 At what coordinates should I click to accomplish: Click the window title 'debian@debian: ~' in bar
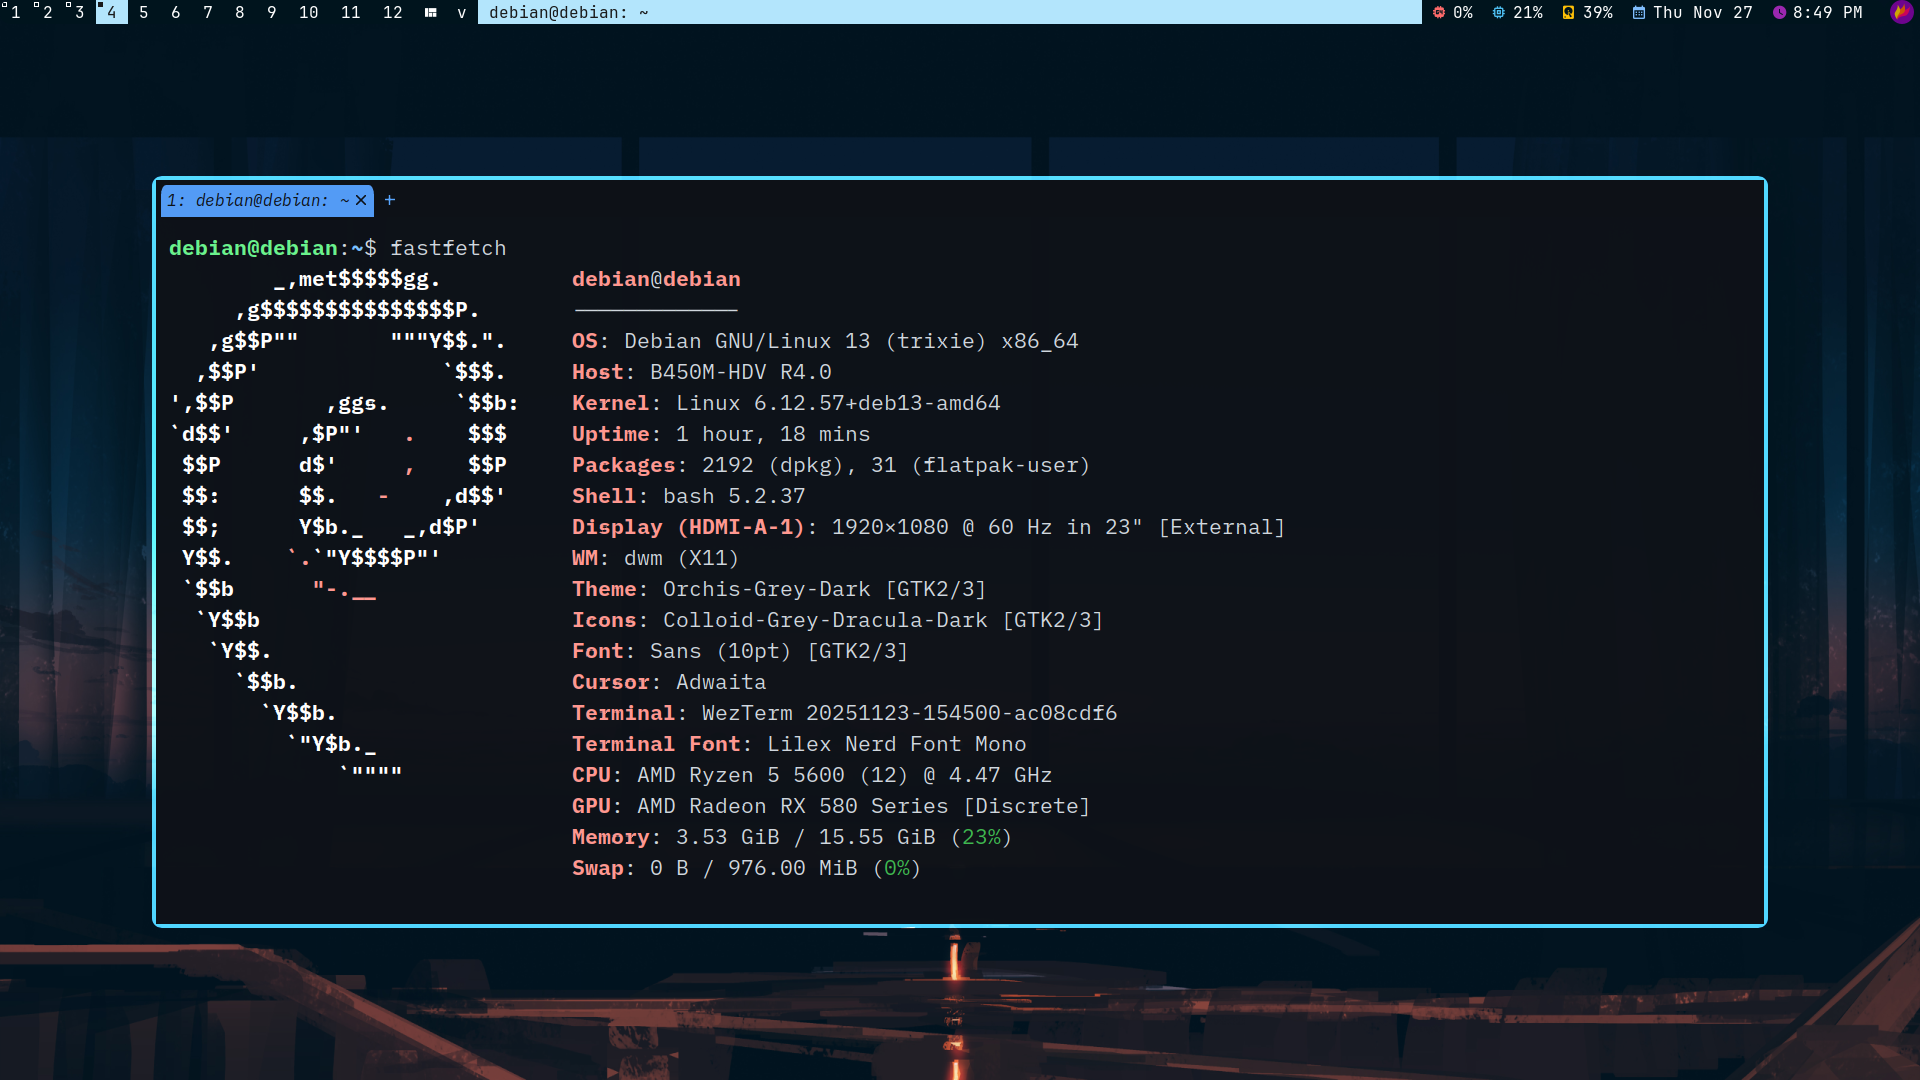tap(568, 12)
